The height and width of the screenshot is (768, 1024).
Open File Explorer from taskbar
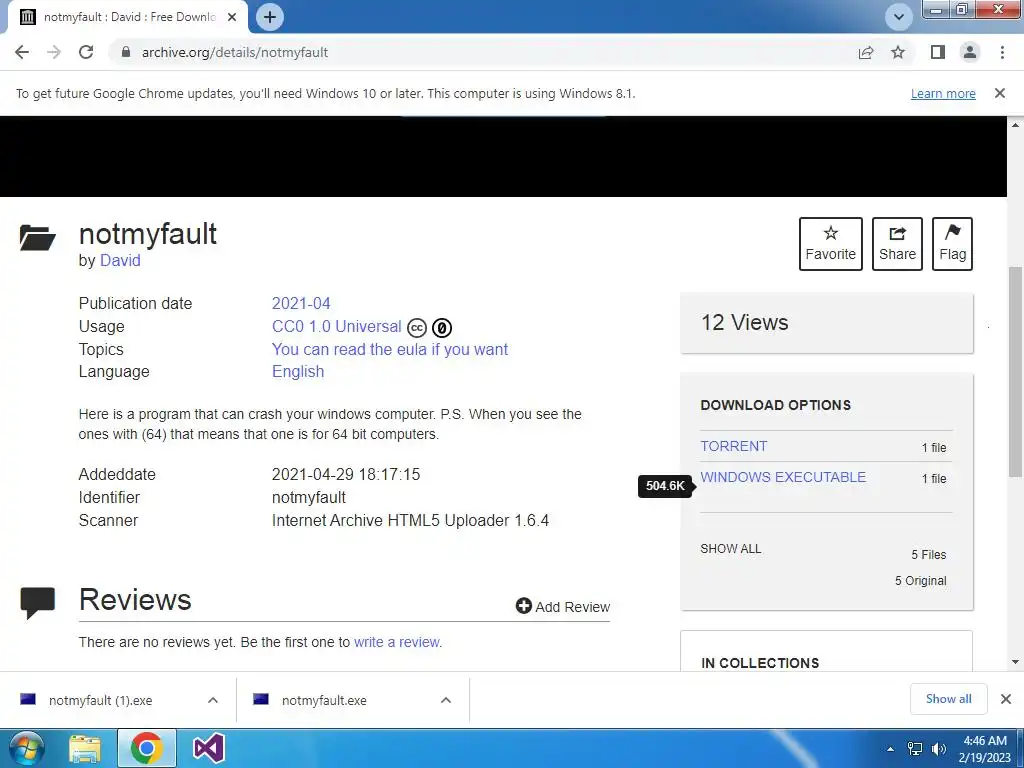pos(85,749)
